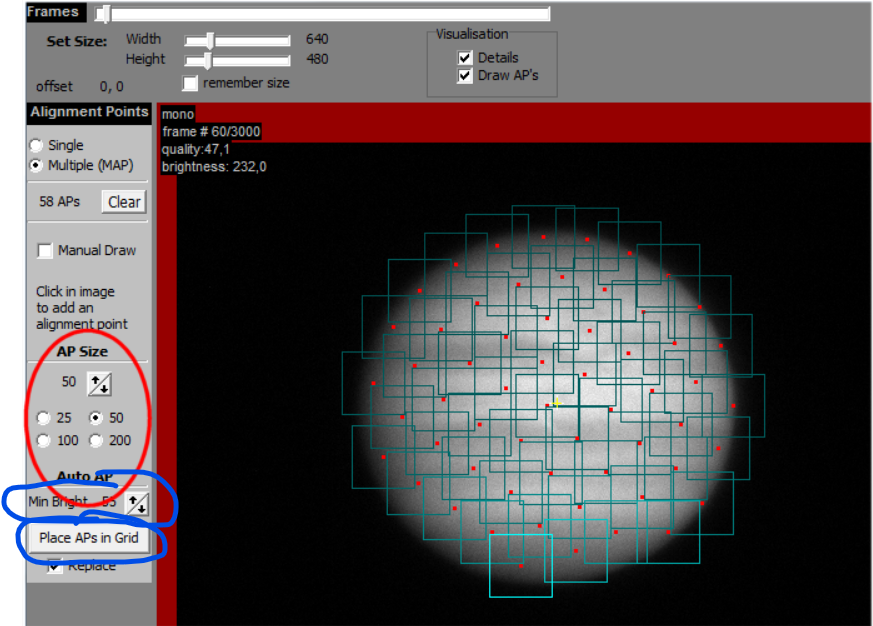
Task: Toggle the remember size checkbox
Action: (x=190, y=83)
